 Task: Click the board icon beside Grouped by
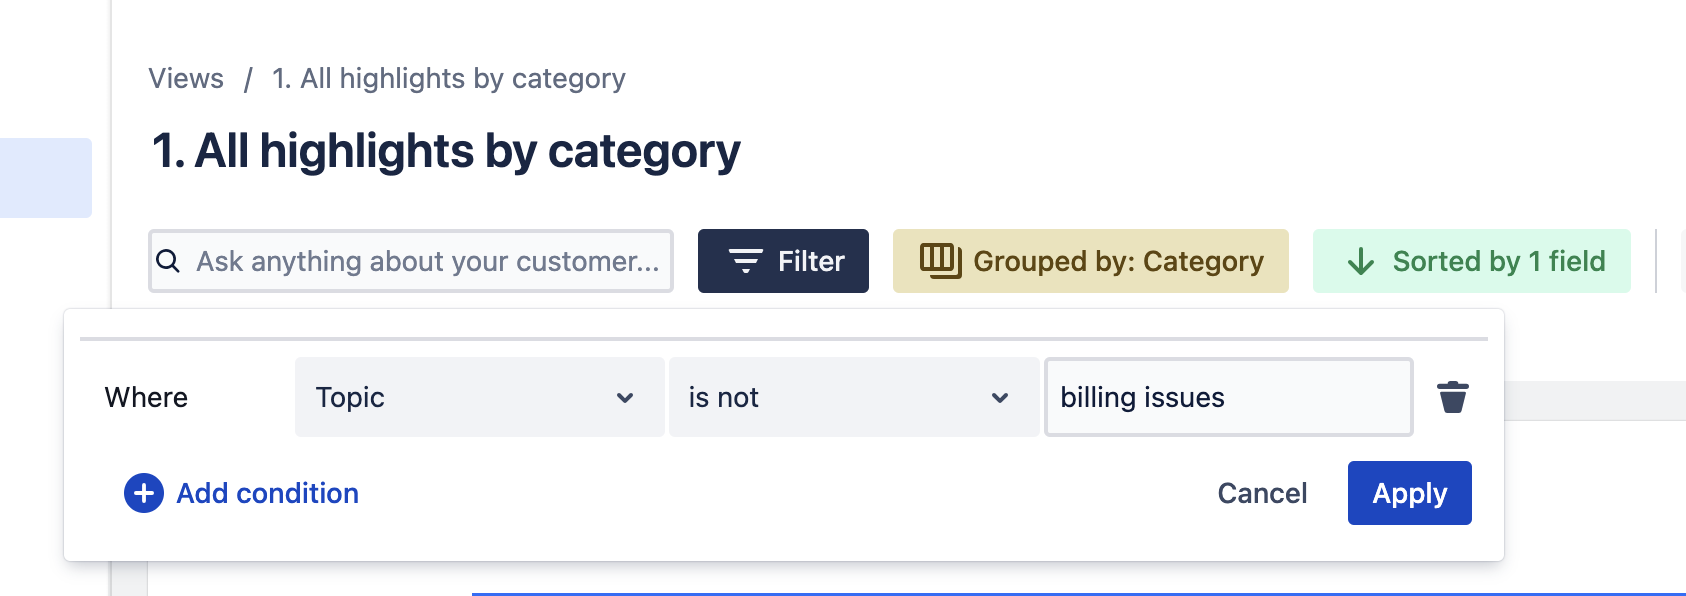pyautogui.click(x=940, y=260)
